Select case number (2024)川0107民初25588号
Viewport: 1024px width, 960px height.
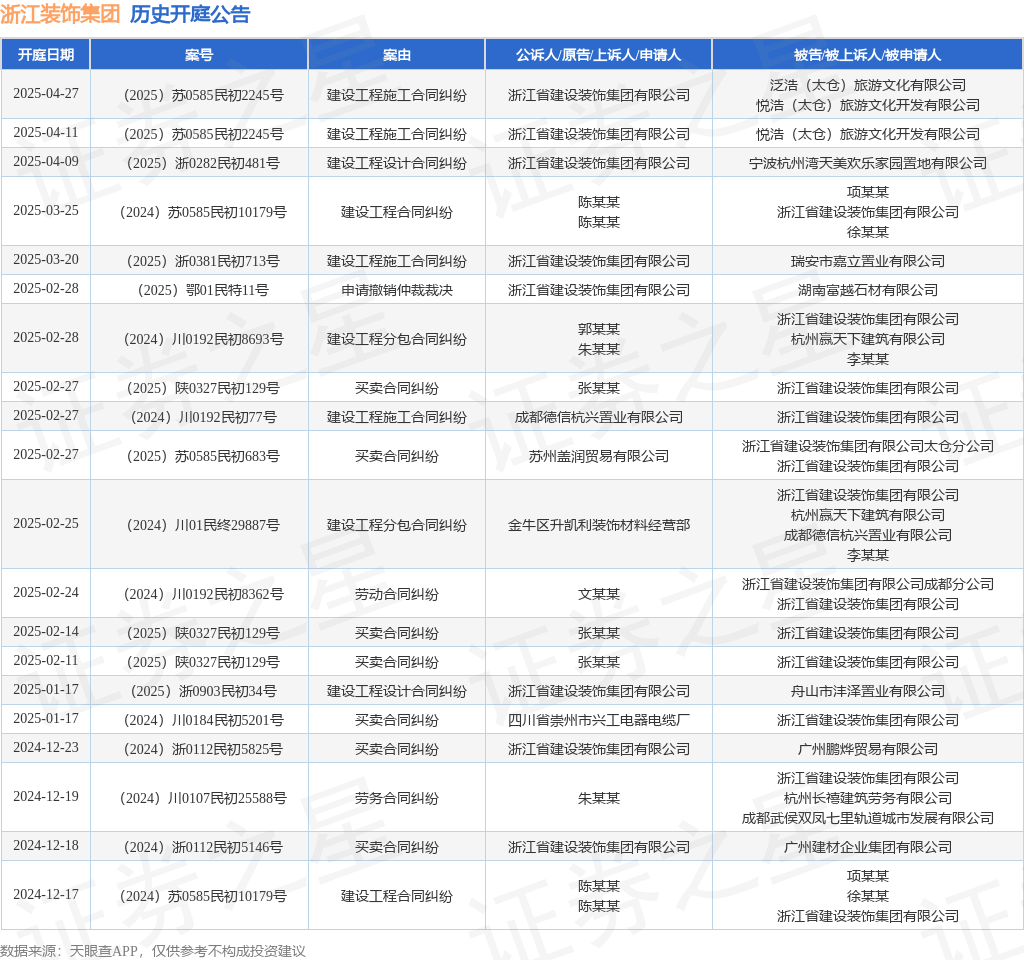coord(203,798)
